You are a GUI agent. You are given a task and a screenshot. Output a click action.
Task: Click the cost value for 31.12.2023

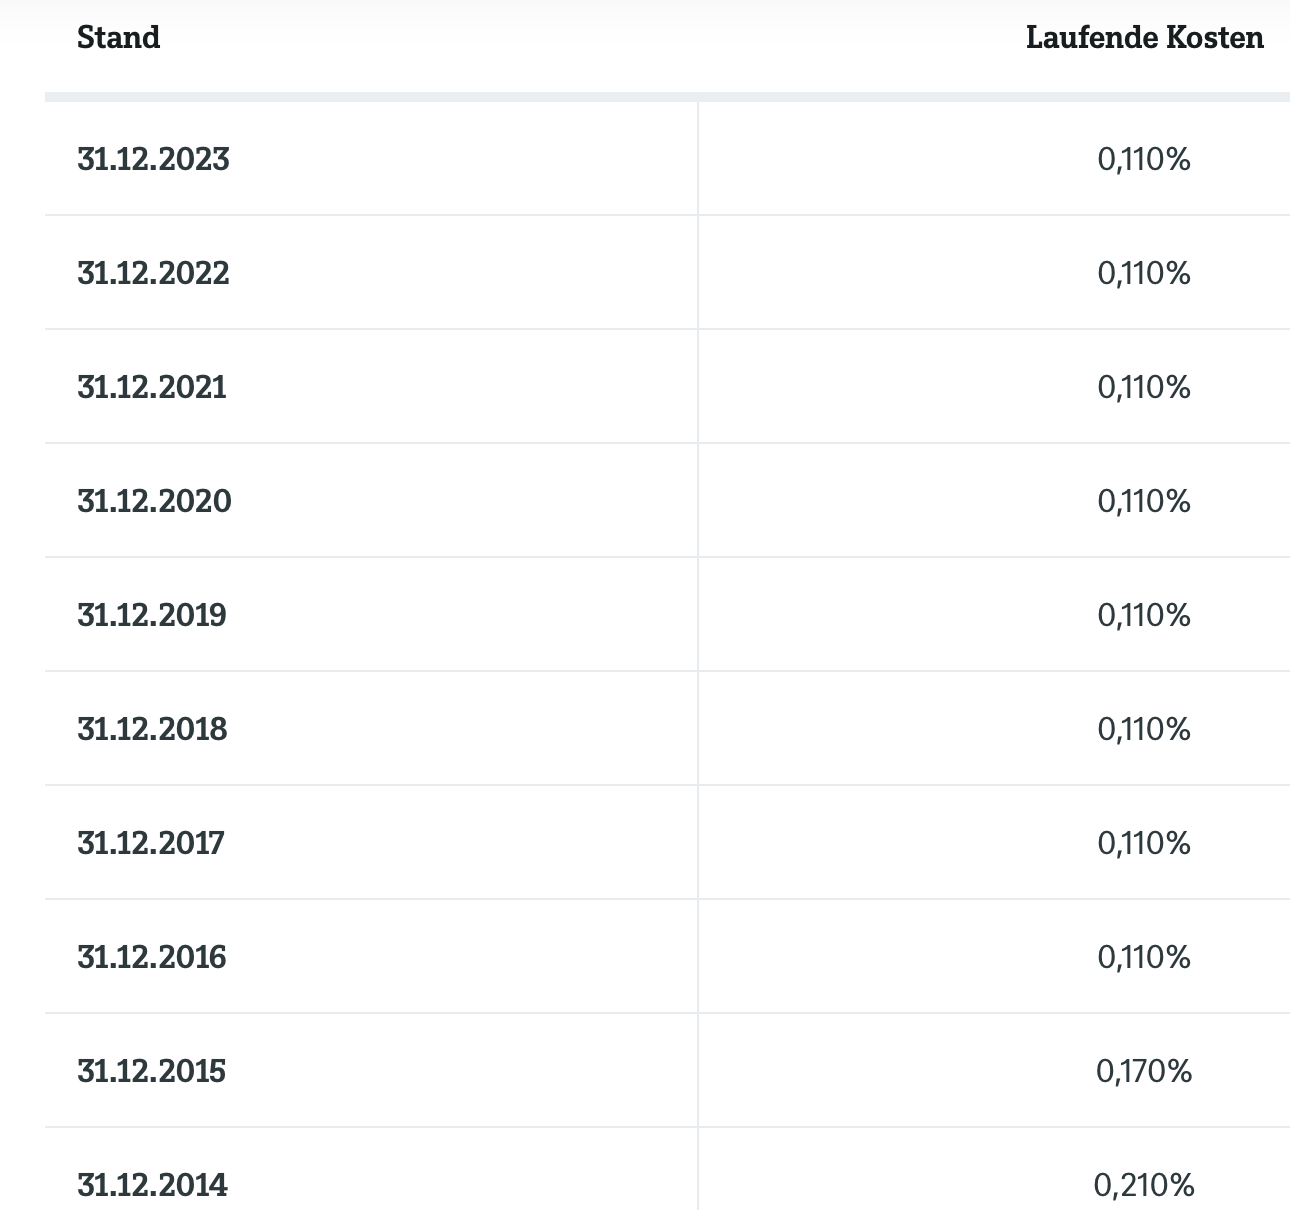pyautogui.click(x=1144, y=159)
